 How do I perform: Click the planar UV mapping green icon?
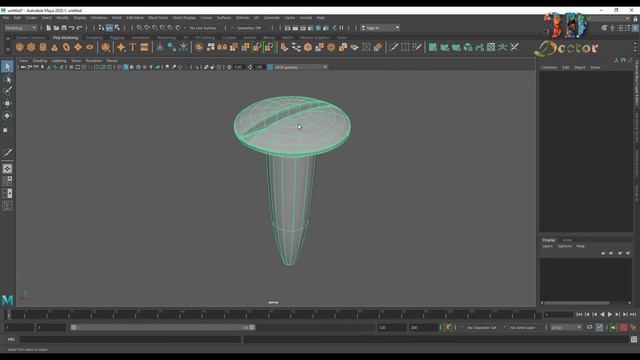pyautogui.click(x=433, y=47)
